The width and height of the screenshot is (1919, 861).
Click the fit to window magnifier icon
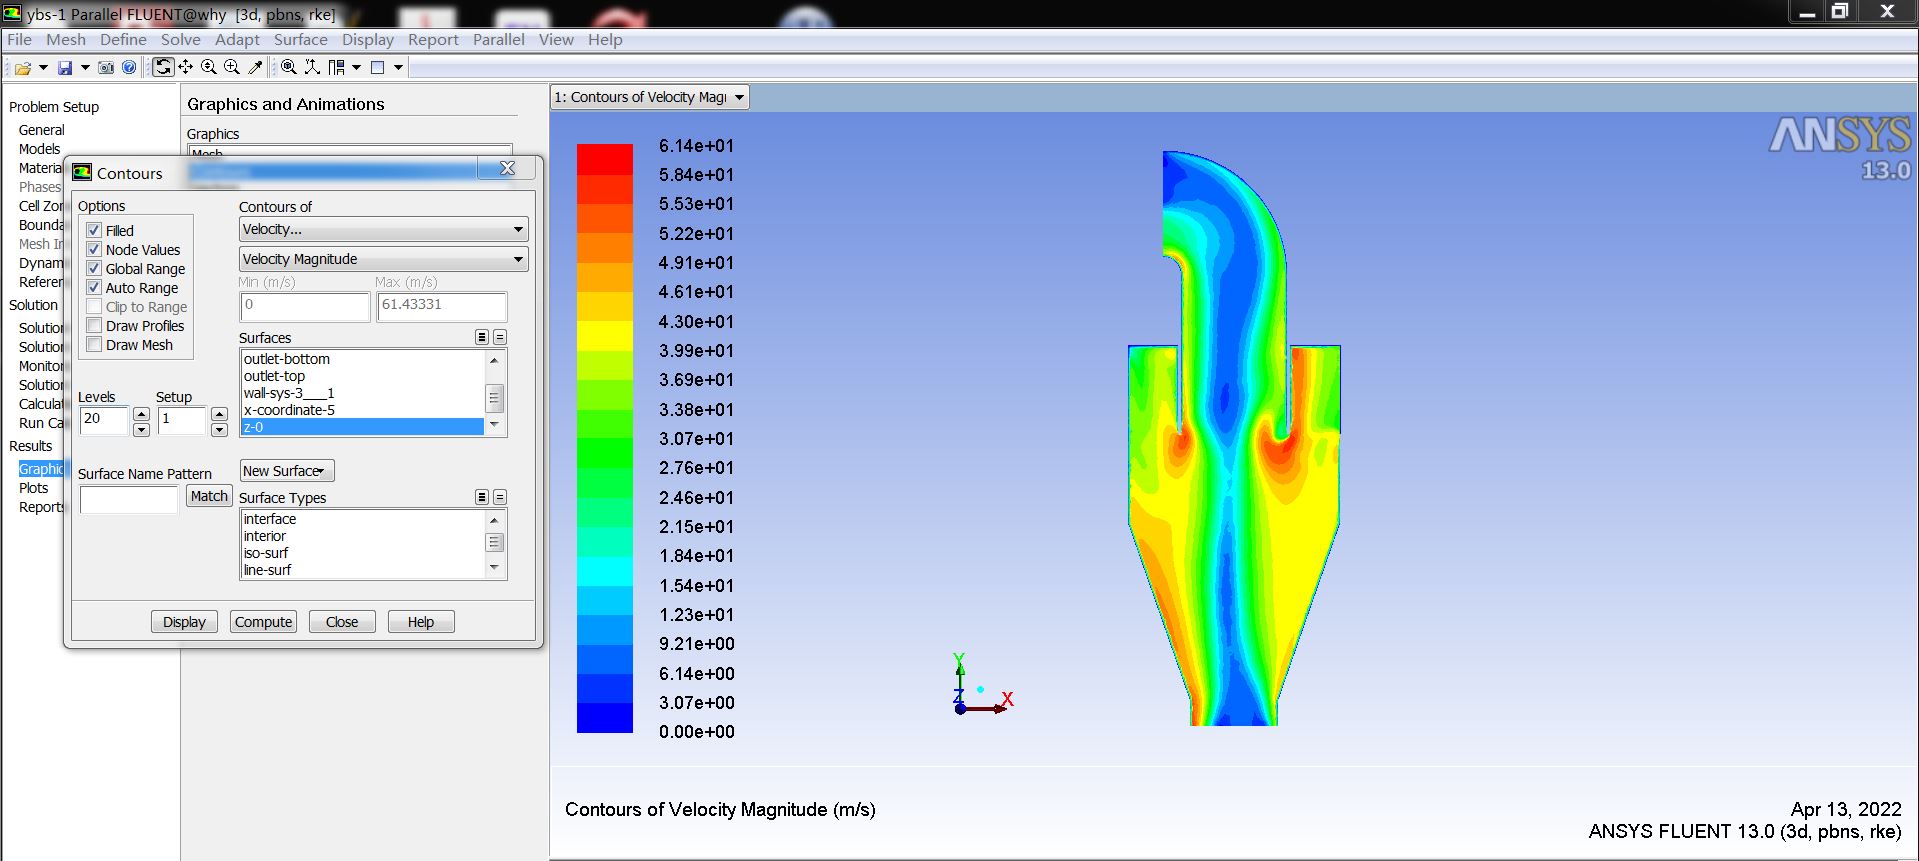coord(288,67)
